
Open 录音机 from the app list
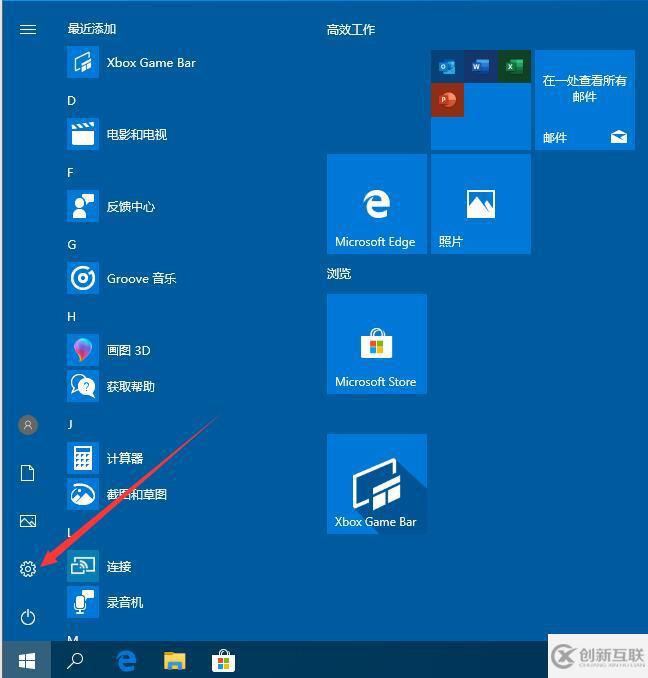pos(105,602)
